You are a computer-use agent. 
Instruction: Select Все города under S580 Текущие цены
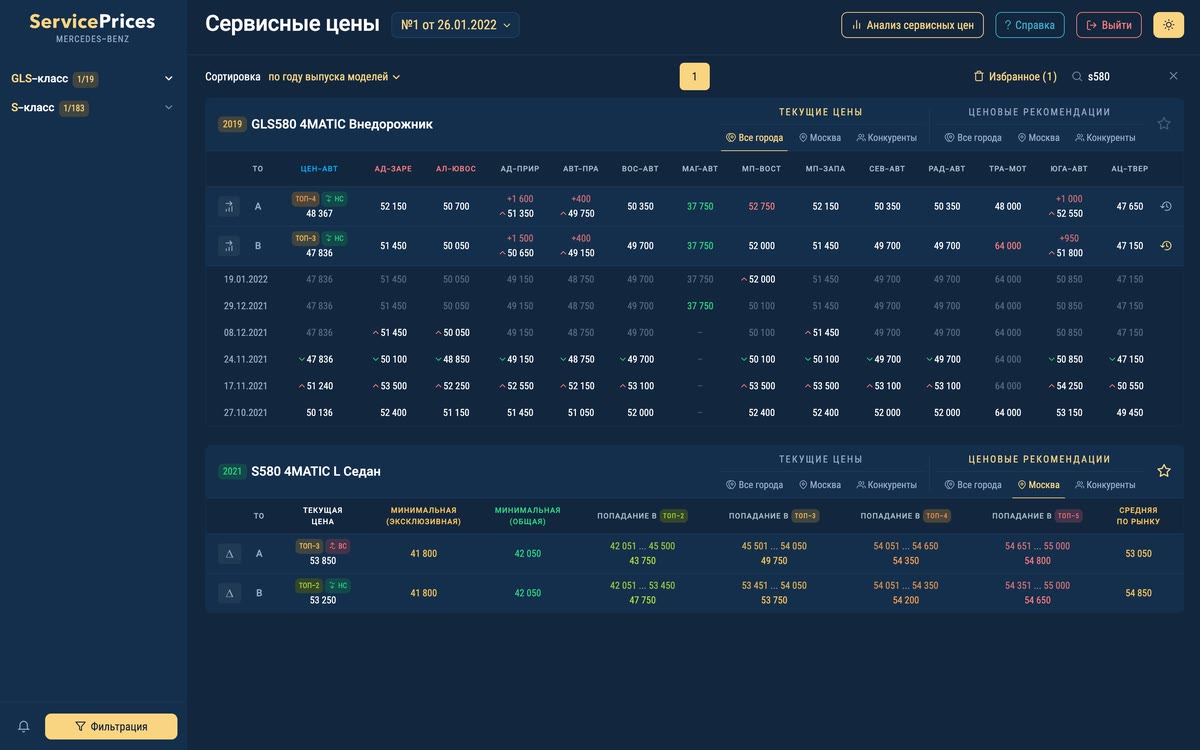click(754, 485)
